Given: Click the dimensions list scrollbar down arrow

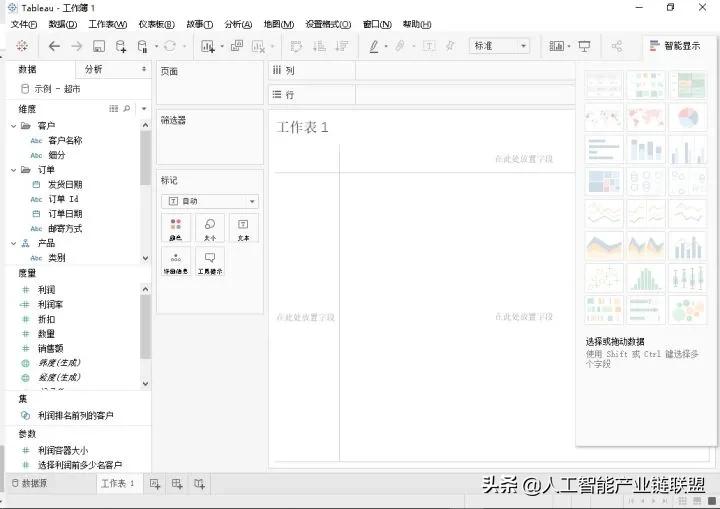Looking at the screenshot, I should (x=145, y=258).
